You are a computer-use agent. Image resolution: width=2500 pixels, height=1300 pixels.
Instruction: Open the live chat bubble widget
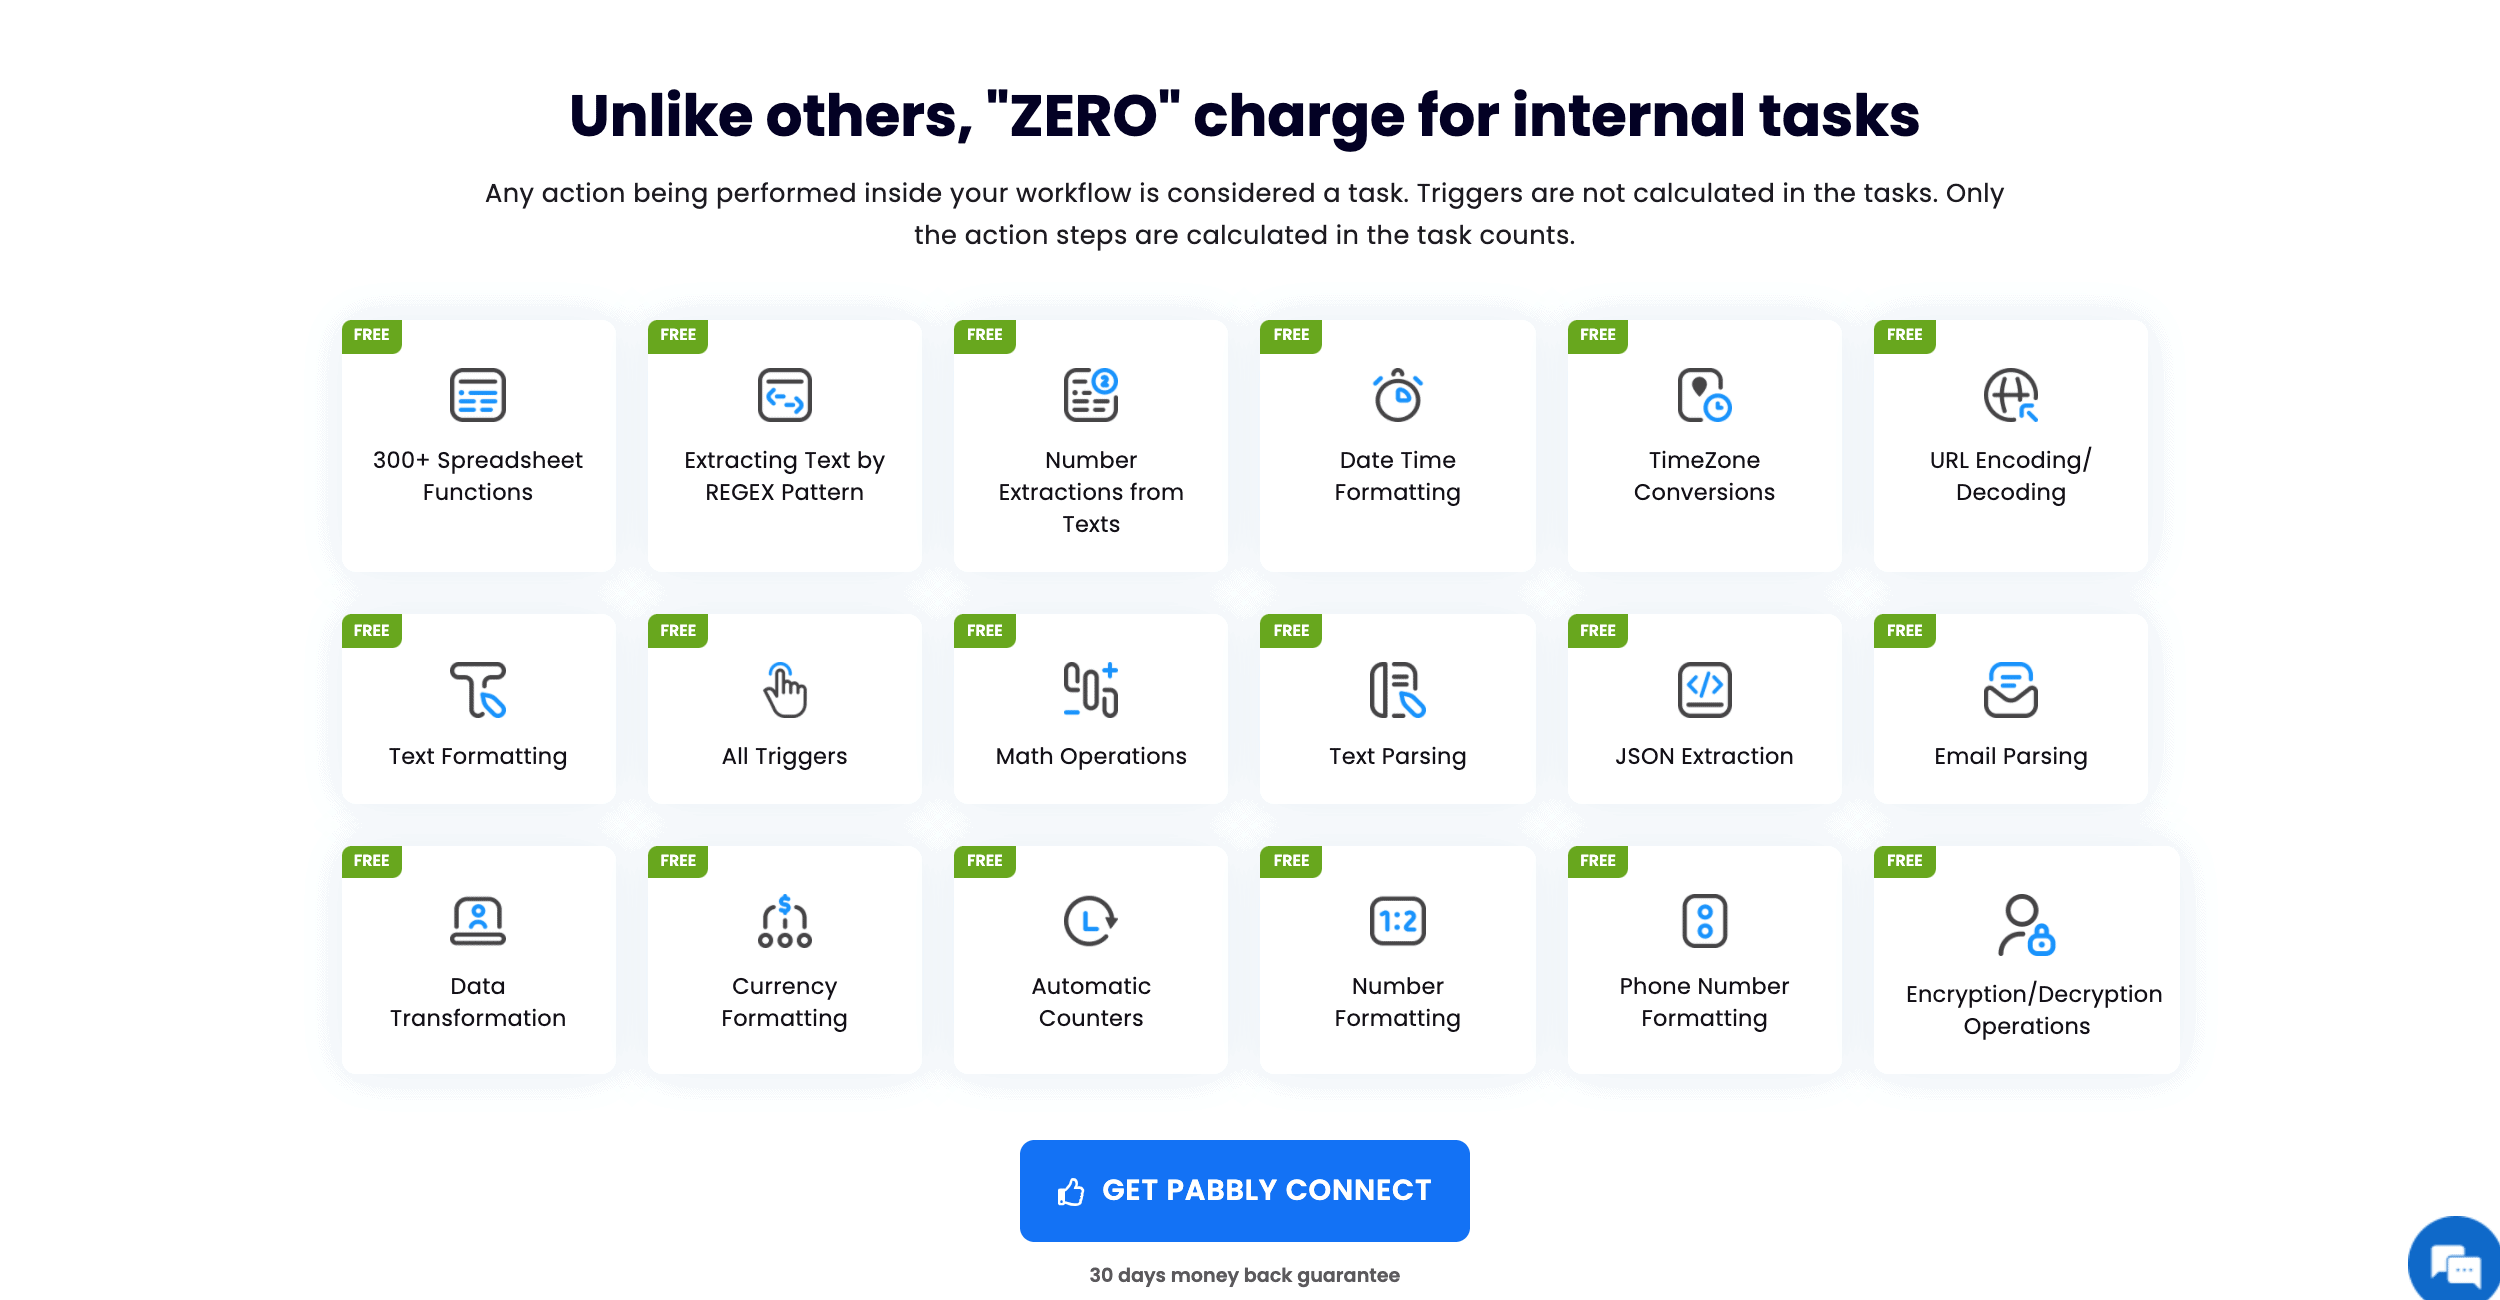[x=2456, y=1264]
